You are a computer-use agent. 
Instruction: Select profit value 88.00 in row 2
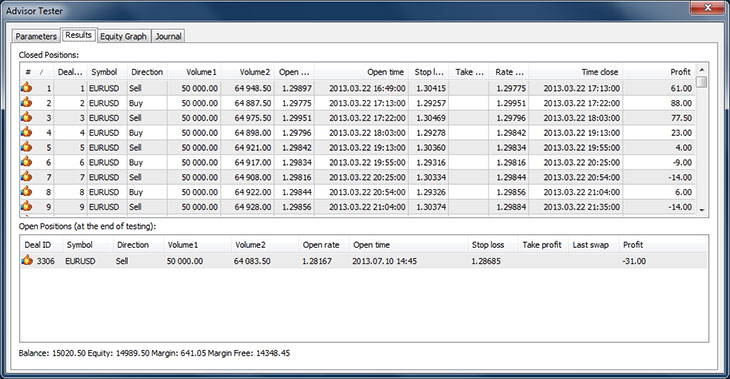coord(682,103)
